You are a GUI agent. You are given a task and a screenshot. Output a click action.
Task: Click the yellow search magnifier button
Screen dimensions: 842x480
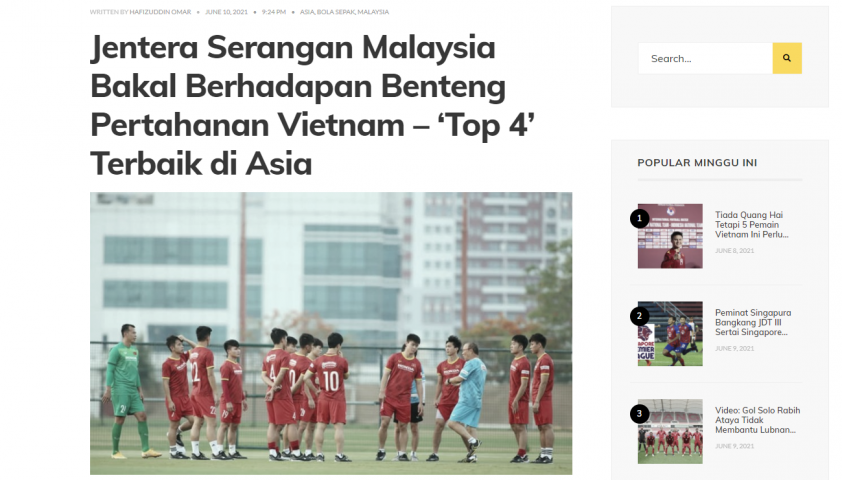pos(787,58)
